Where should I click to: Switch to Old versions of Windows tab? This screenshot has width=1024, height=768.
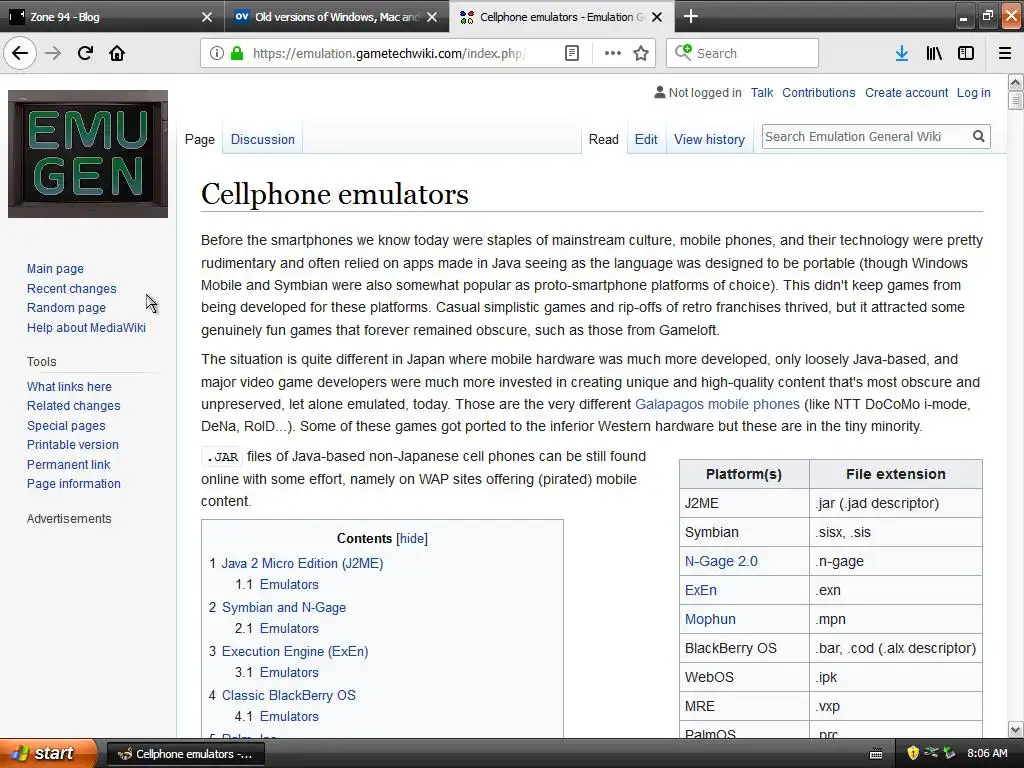[337, 17]
